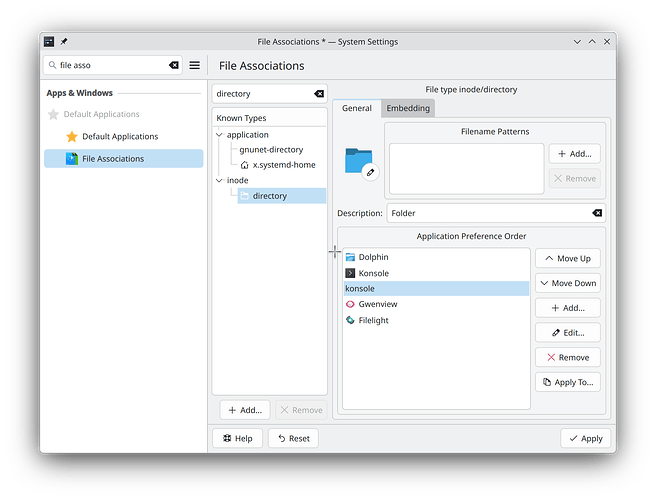The height and width of the screenshot is (500, 655).
Task: Clear the directory filter search text
Action: [x=319, y=93]
